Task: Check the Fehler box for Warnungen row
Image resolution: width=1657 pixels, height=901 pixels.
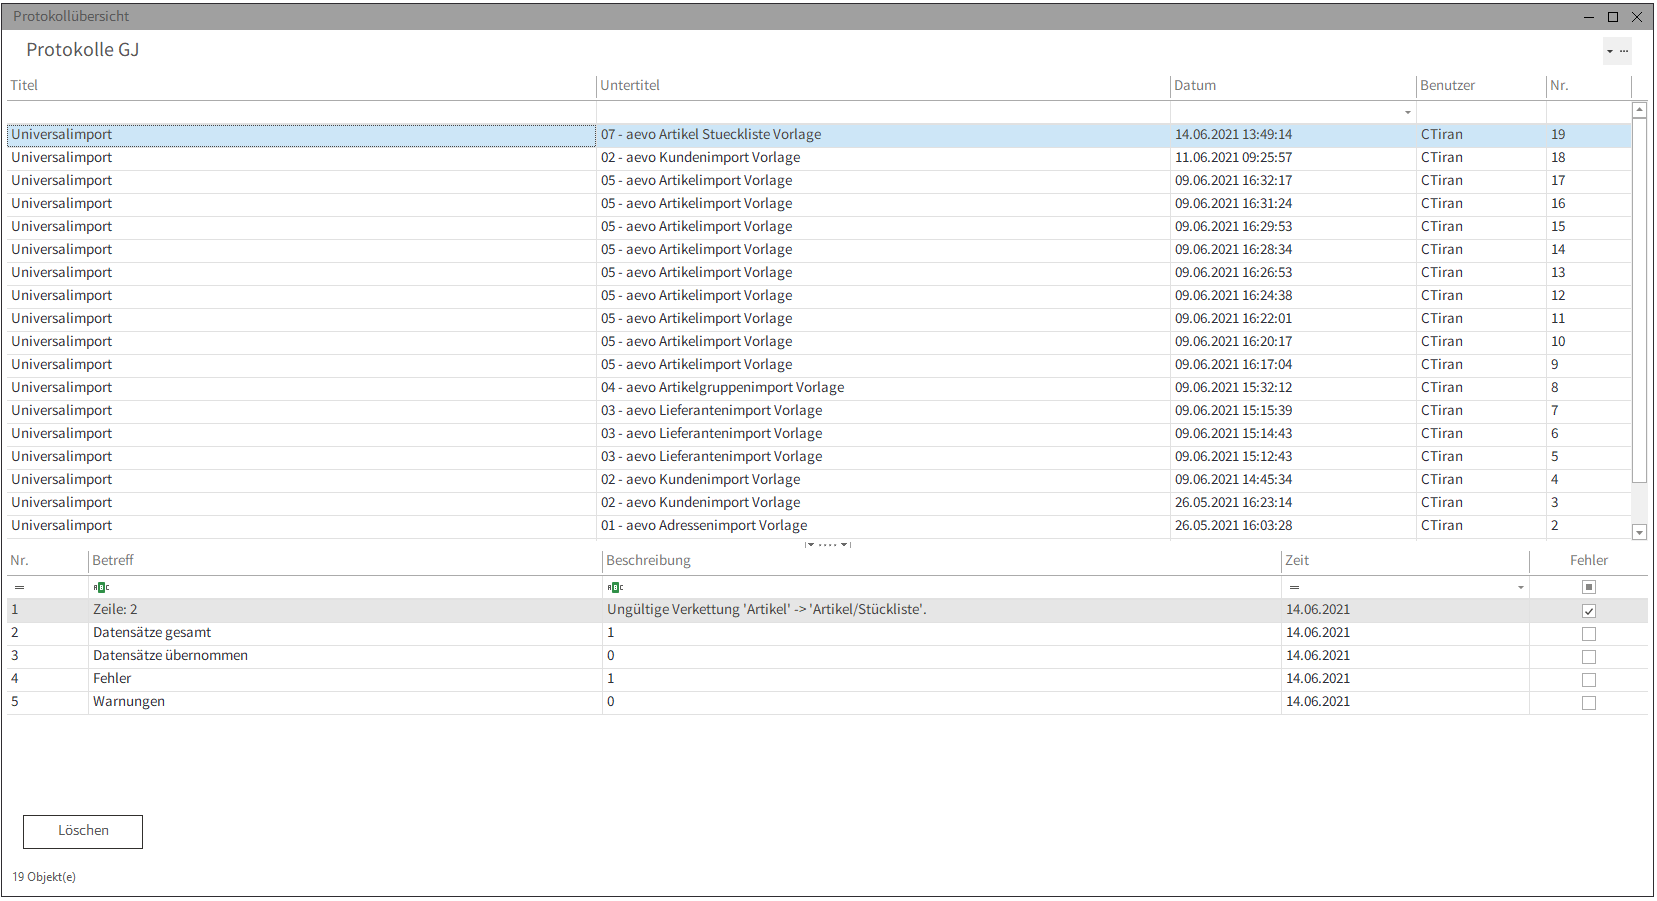Action: tap(1589, 703)
